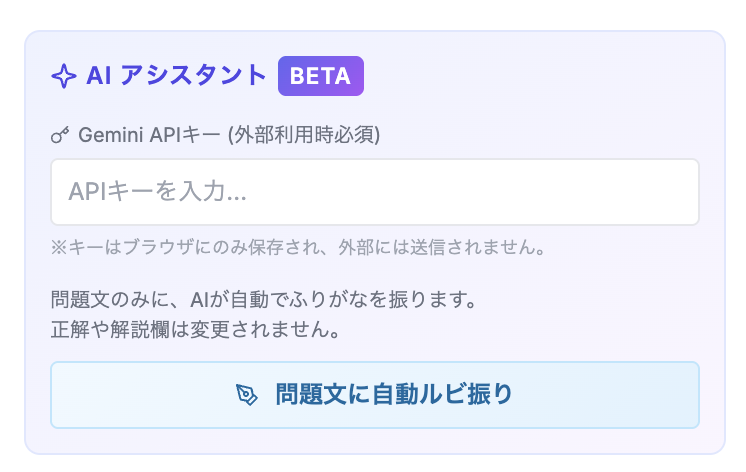
Task: Click the purple BETA badge
Action: click(x=320, y=76)
